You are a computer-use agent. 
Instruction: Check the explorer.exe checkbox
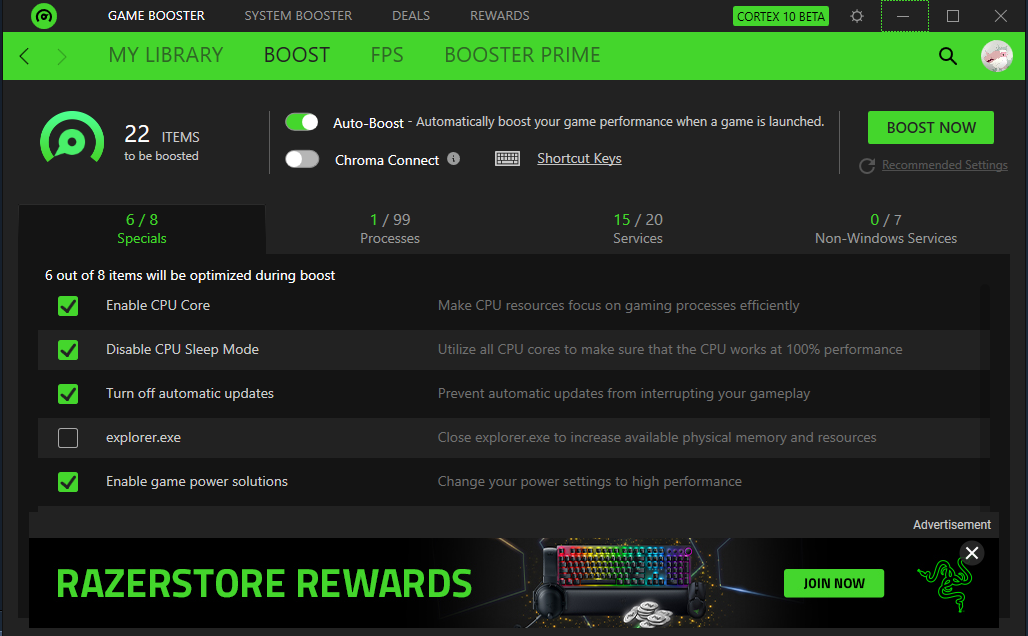[68, 437]
